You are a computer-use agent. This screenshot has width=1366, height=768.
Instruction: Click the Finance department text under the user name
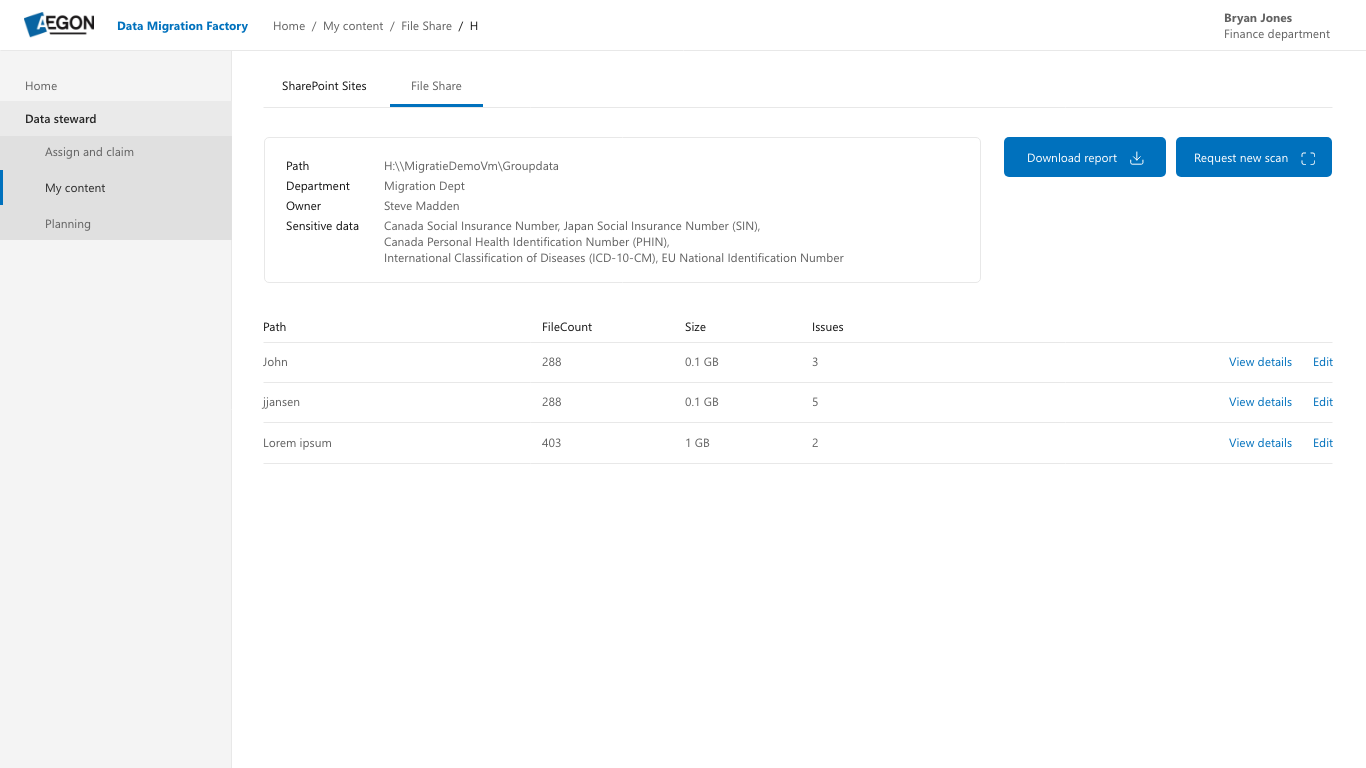coord(1277,34)
